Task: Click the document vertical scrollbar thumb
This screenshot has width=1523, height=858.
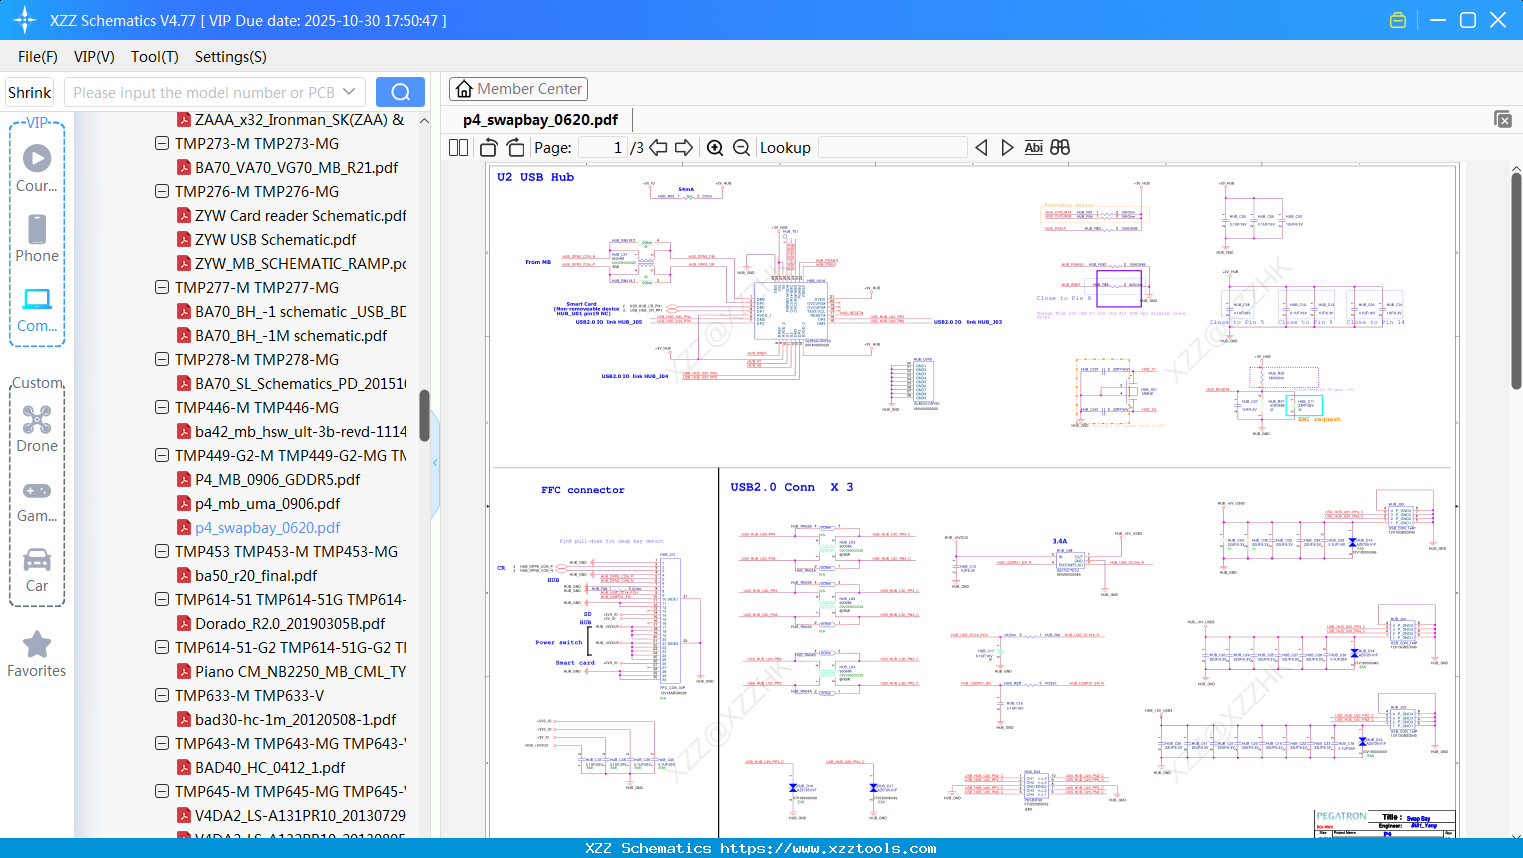Action: [x=1515, y=280]
